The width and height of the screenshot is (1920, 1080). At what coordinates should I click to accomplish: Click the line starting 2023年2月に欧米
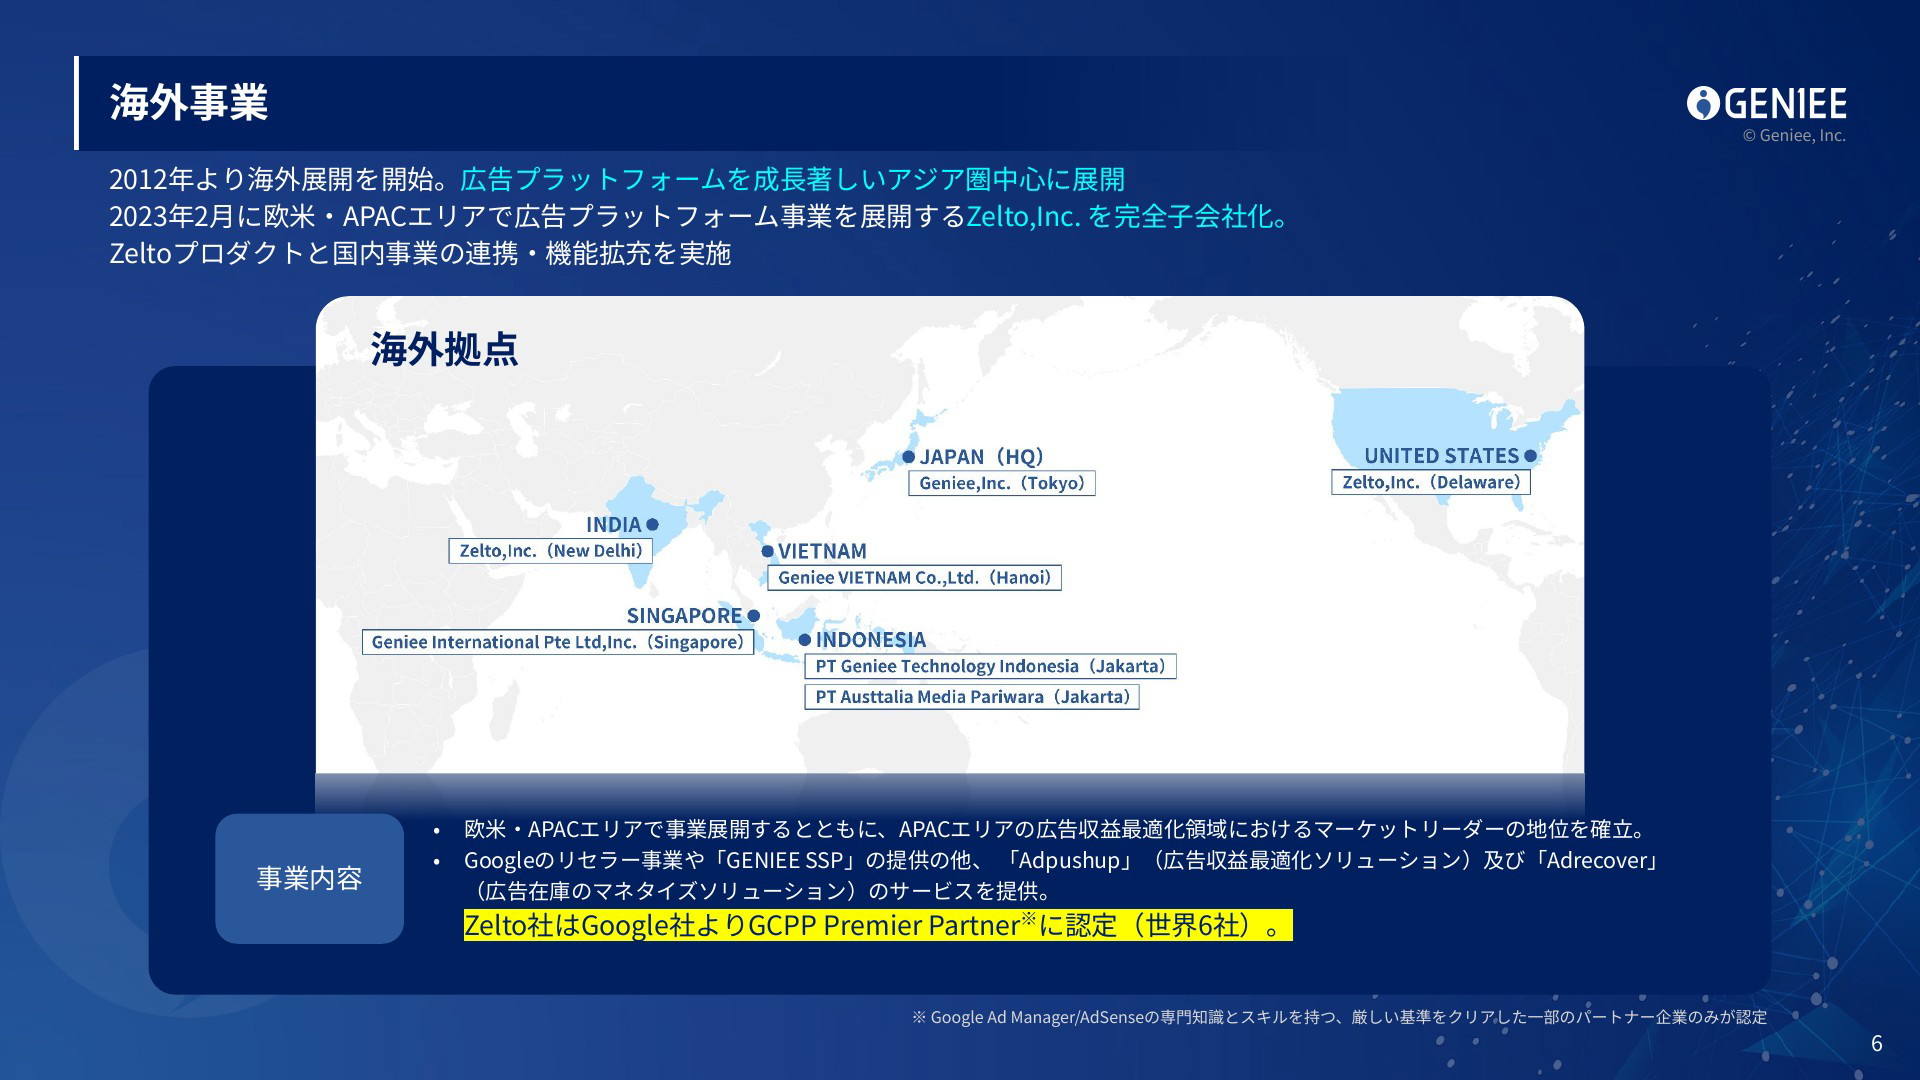[x=701, y=216]
